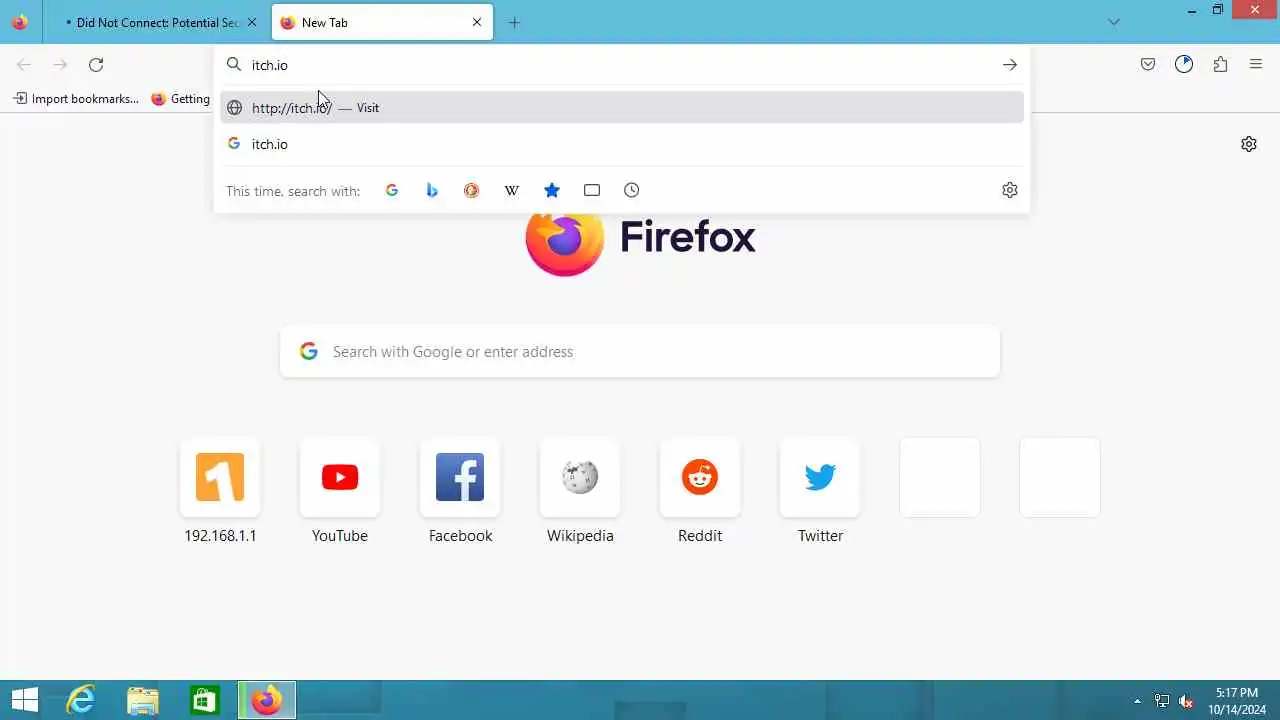Open the Extensions puzzle icon
The image size is (1280, 720).
1220,65
